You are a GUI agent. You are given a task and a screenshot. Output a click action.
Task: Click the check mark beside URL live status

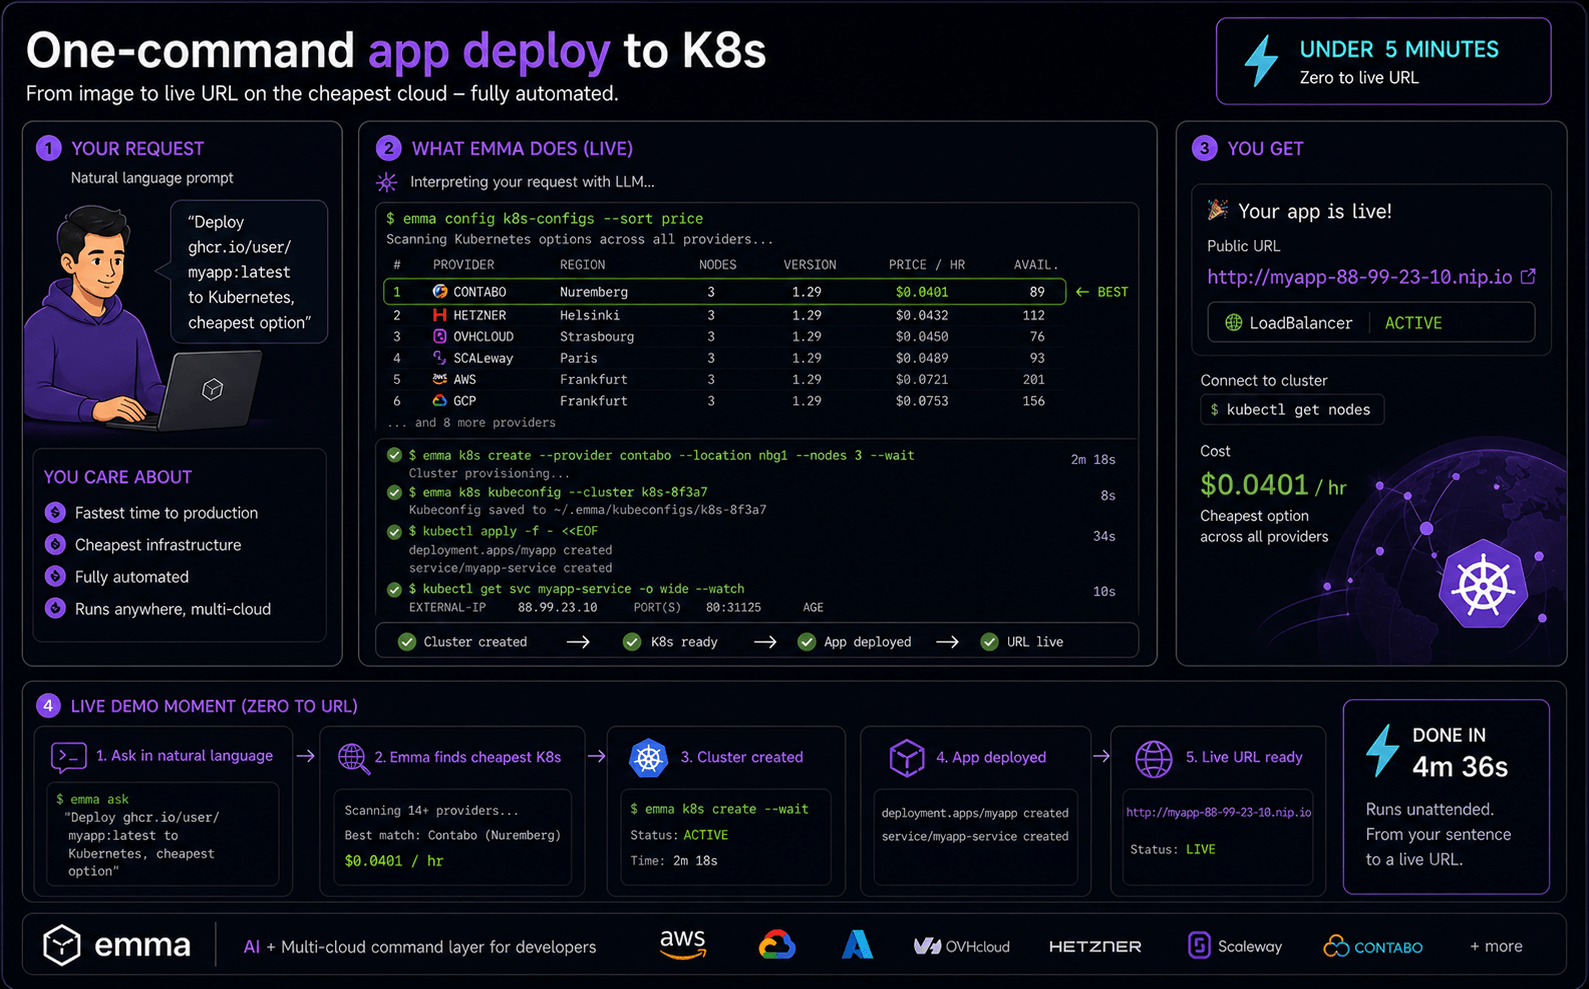click(989, 642)
